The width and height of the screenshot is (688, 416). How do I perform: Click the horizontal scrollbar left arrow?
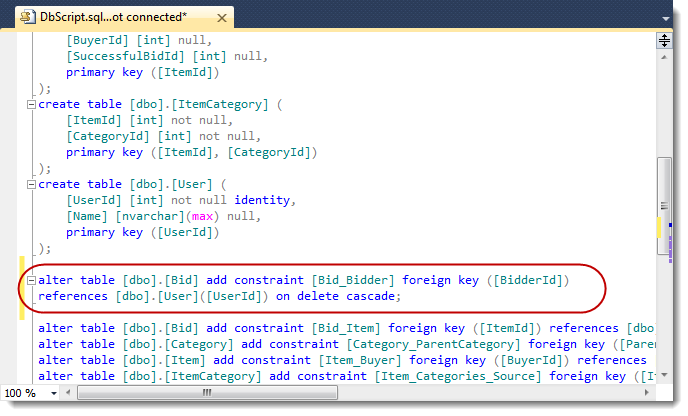[x=68, y=392]
